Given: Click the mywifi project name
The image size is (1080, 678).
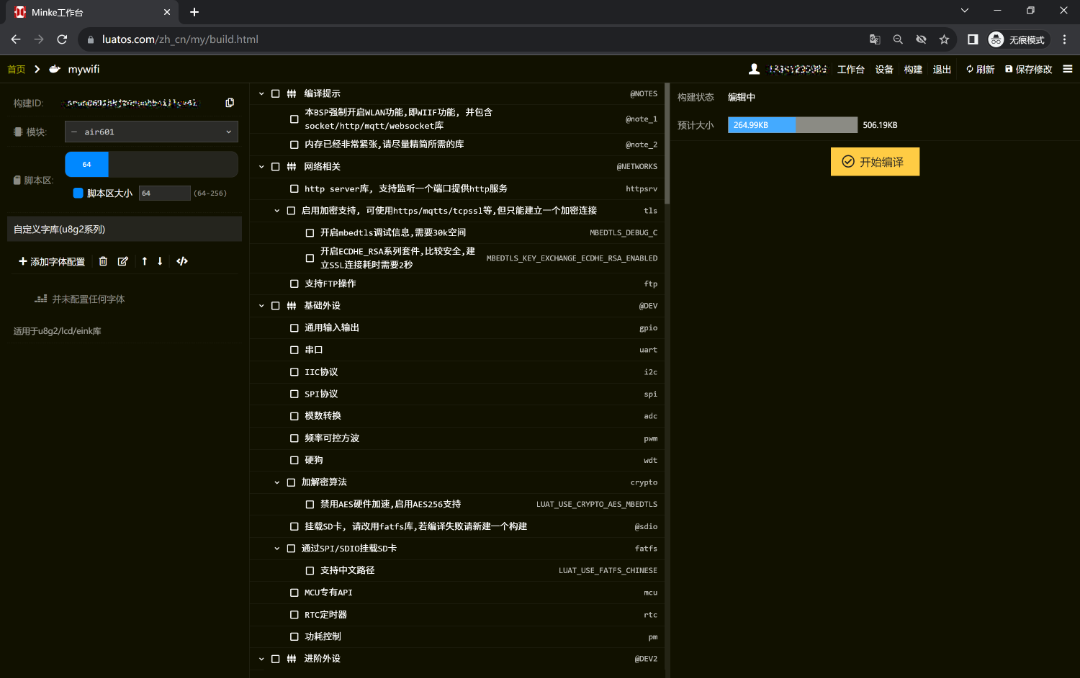Looking at the screenshot, I should coord(83,69).
